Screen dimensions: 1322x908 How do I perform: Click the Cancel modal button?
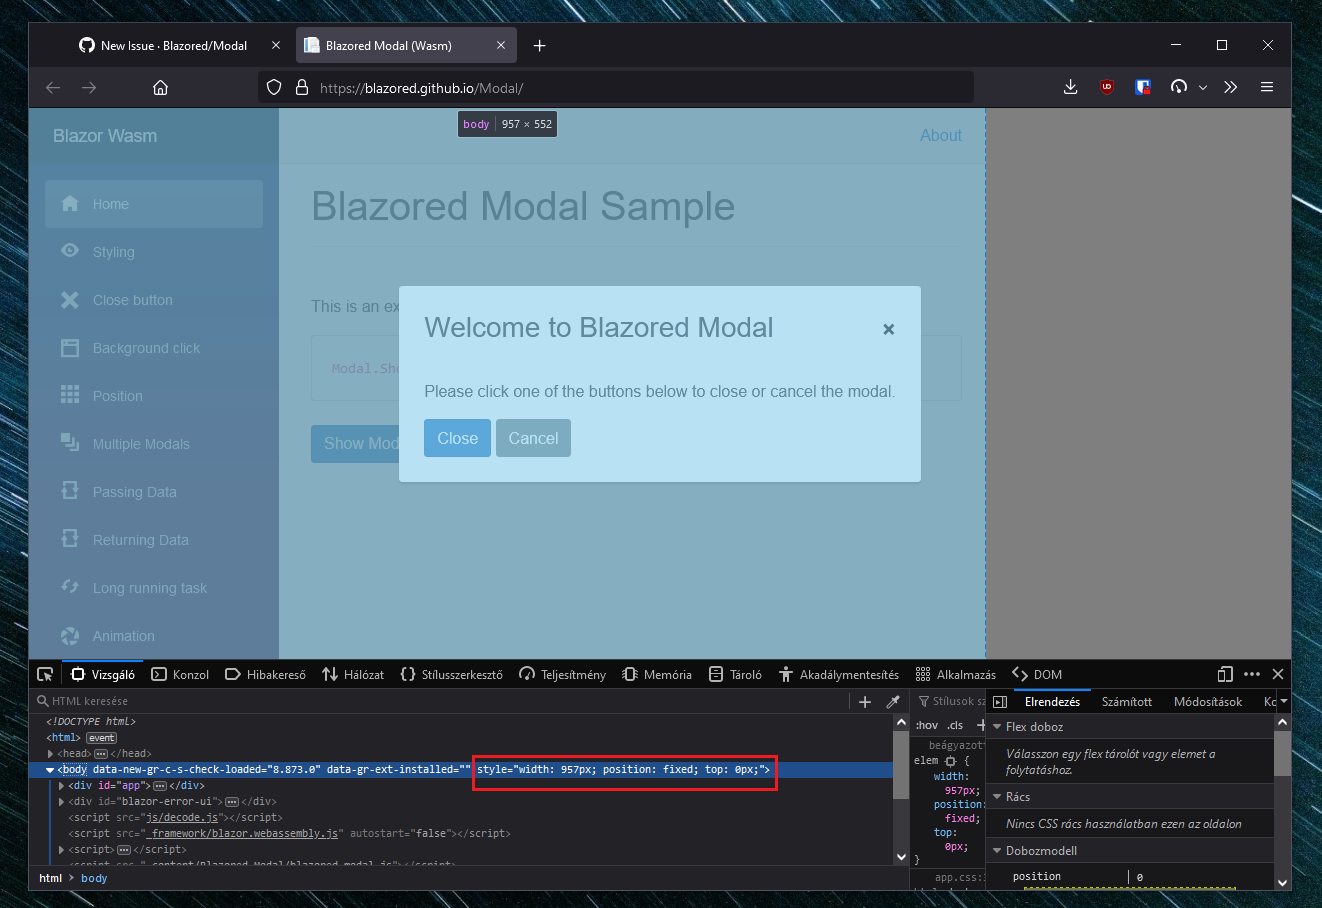point(533,438)
